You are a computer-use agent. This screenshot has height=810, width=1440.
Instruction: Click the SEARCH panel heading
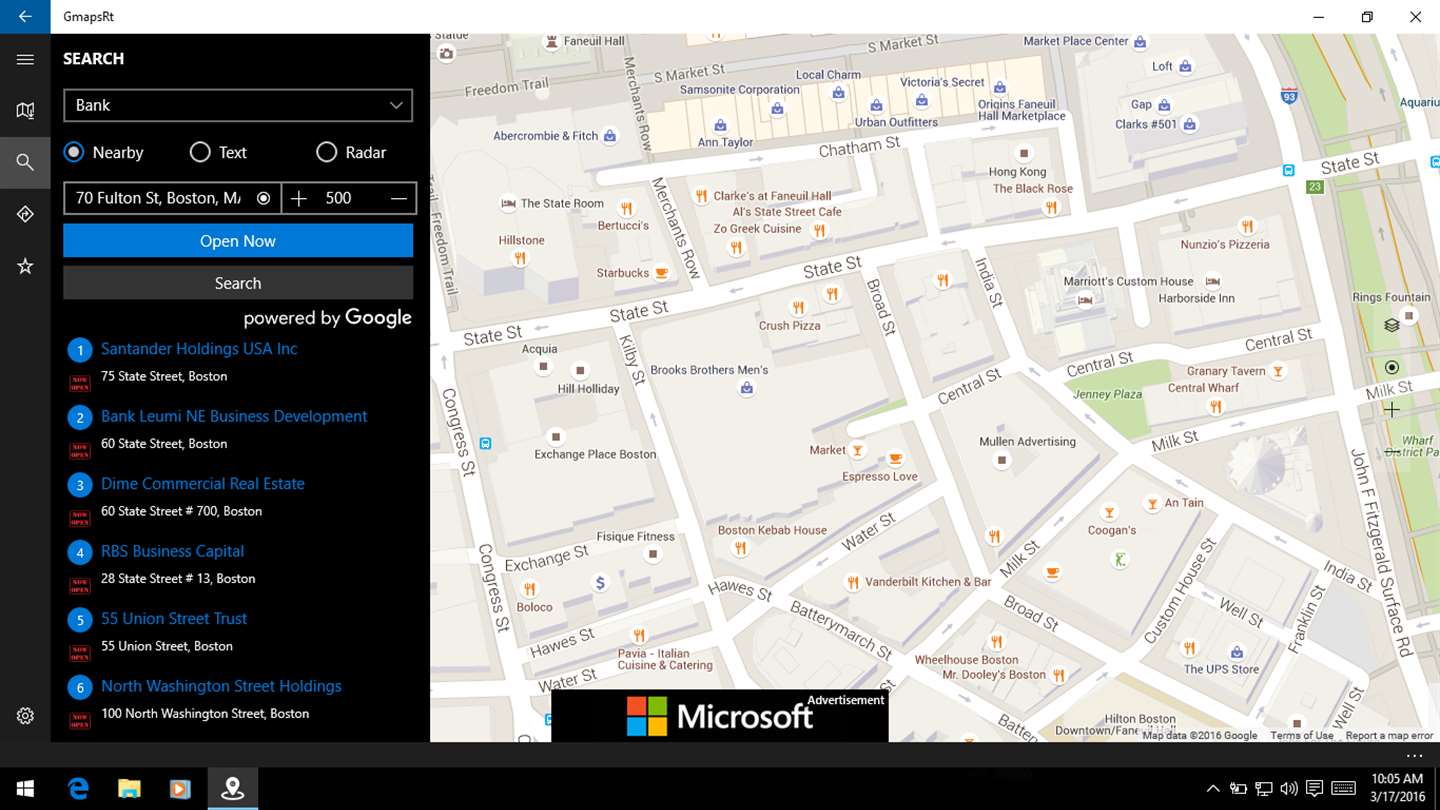pos(94,58)
